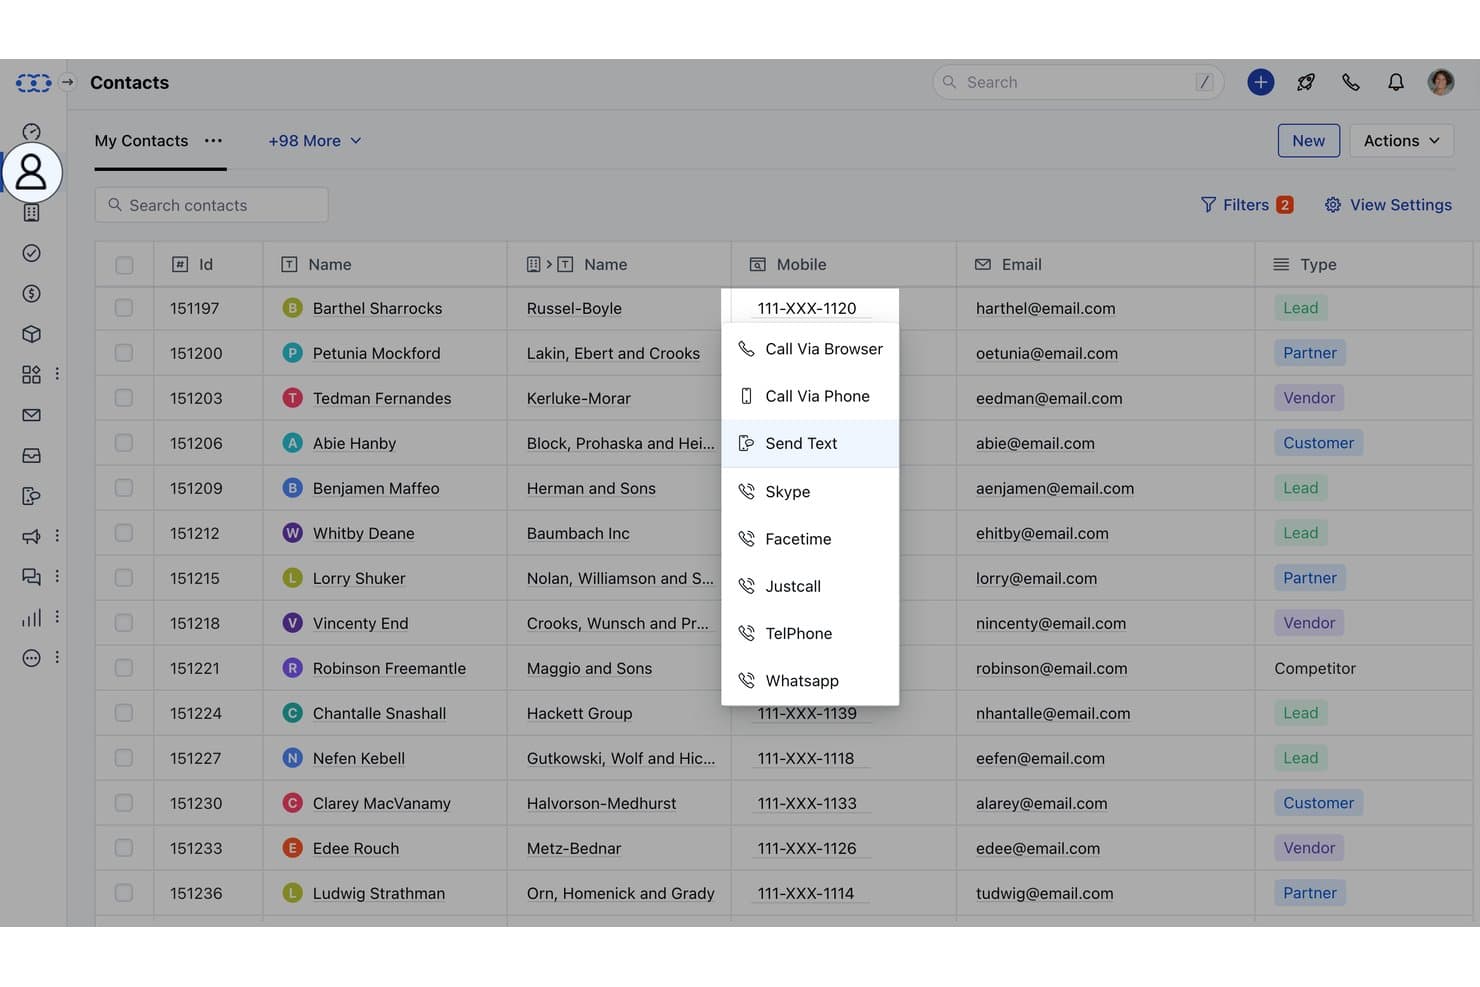
Task: Open the notifications bell icon
Action: click(1395, 82)
